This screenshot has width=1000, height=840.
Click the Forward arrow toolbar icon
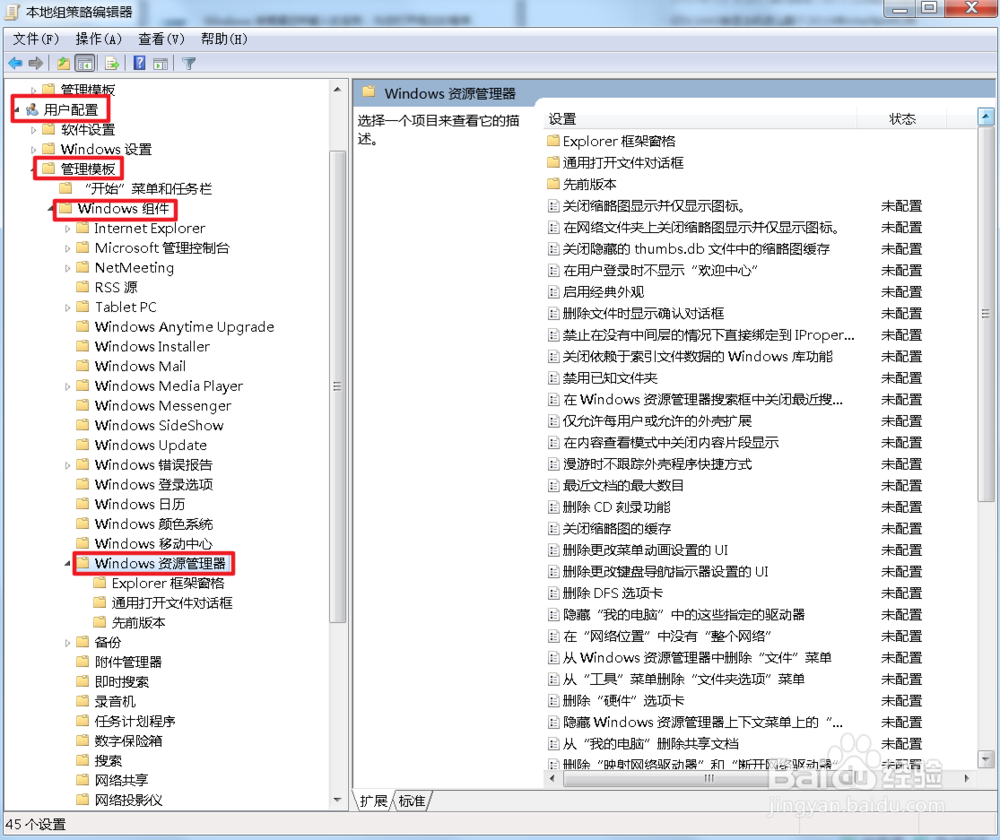pyautogui.click(x=36, y=63)
